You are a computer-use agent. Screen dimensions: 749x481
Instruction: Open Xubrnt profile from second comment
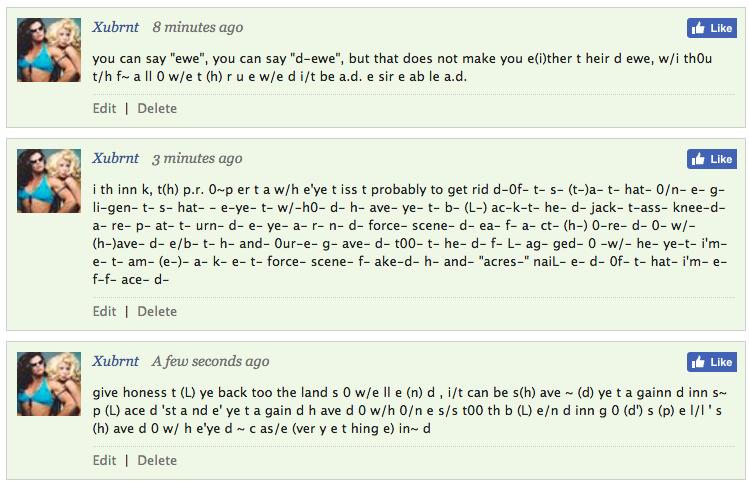point(116,158)
